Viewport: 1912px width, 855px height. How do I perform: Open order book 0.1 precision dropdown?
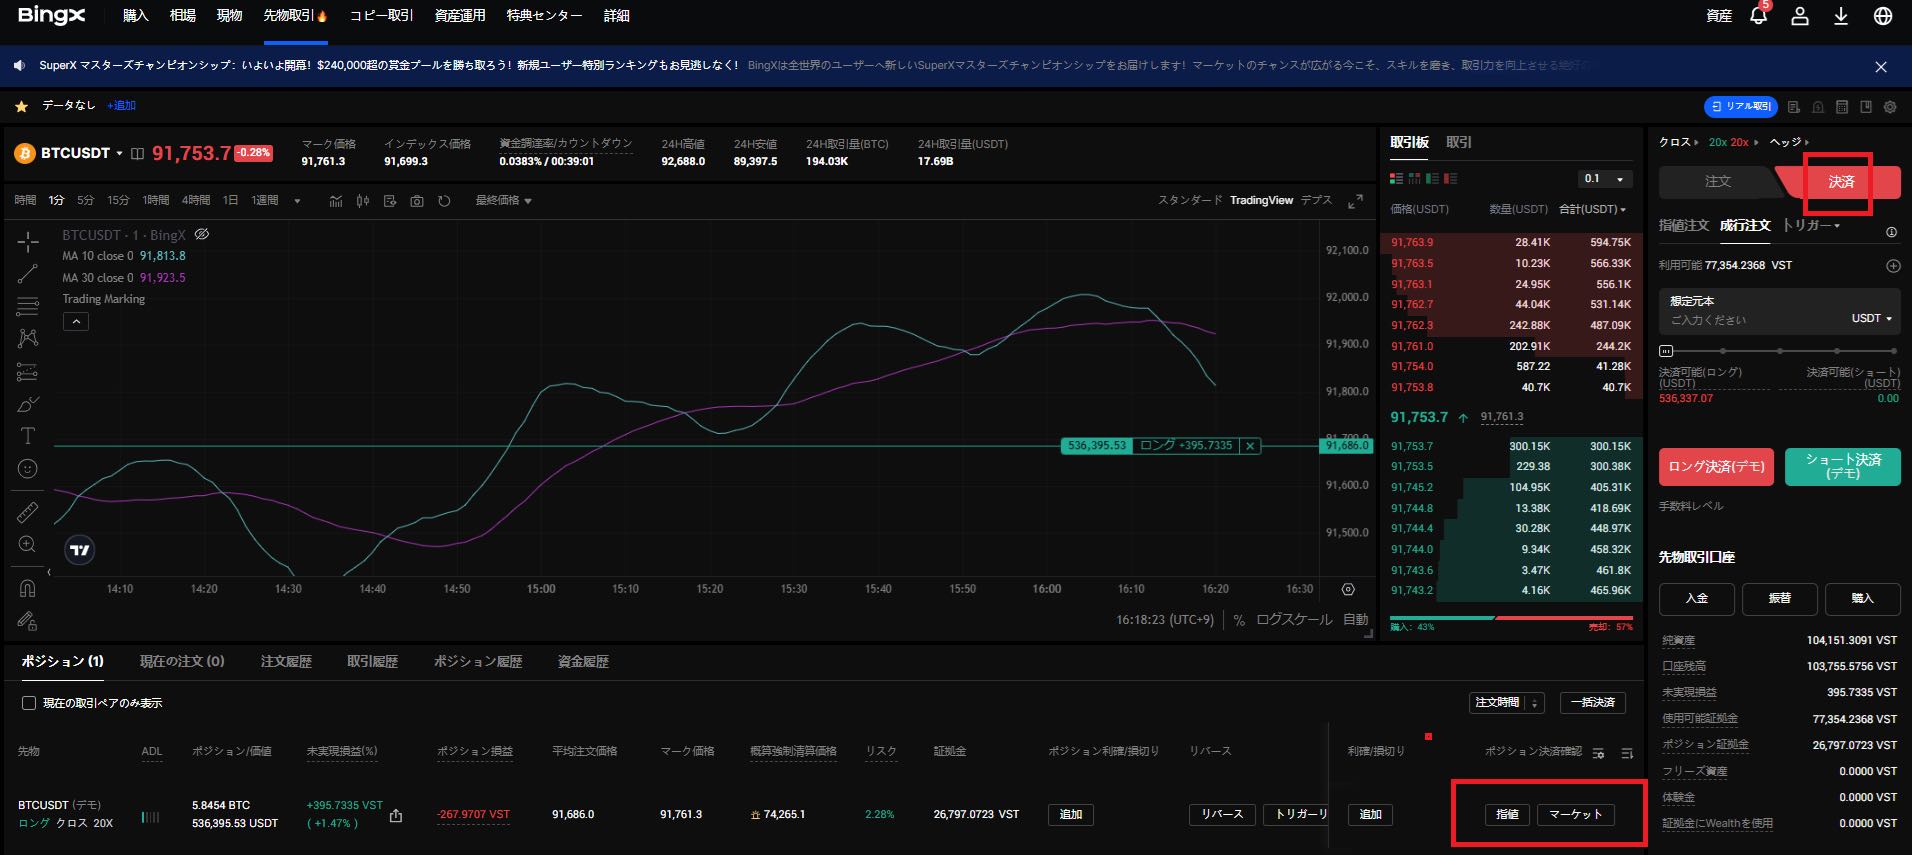pyautogui.click(x=1605, y=179)
